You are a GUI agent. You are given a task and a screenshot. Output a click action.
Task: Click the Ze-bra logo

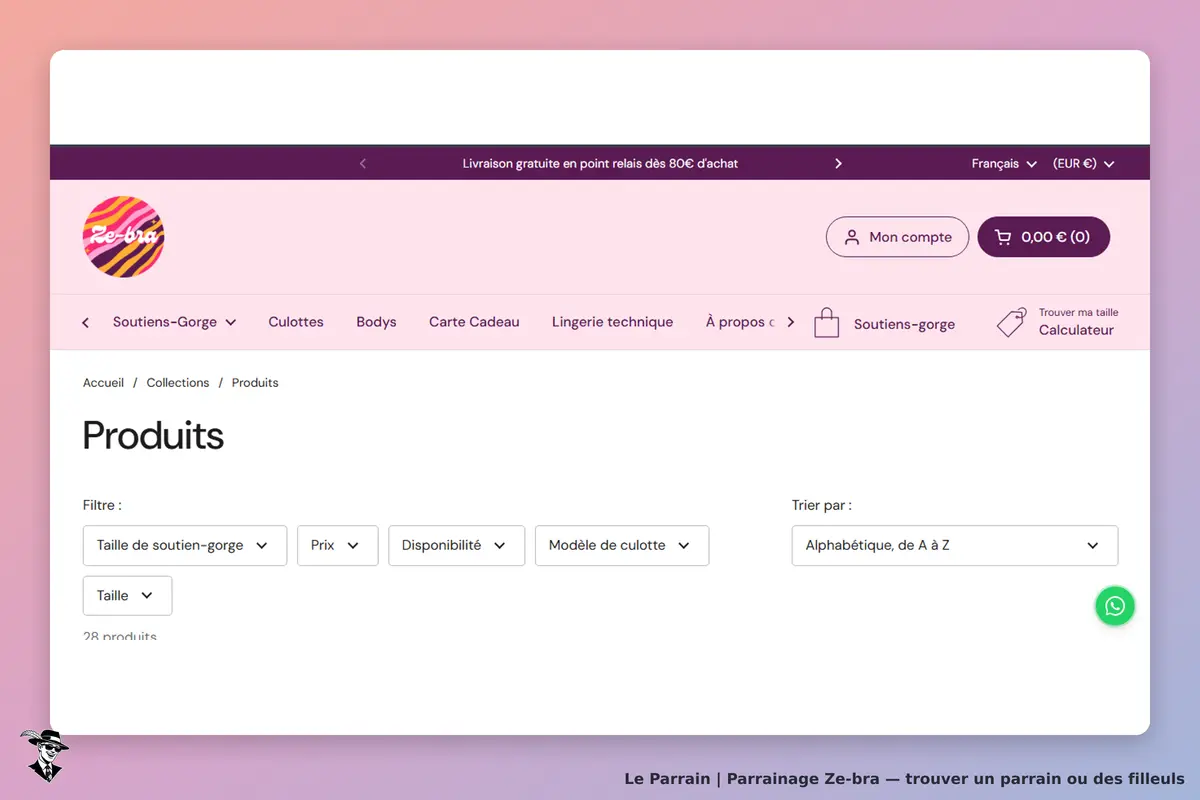(123, 237)
